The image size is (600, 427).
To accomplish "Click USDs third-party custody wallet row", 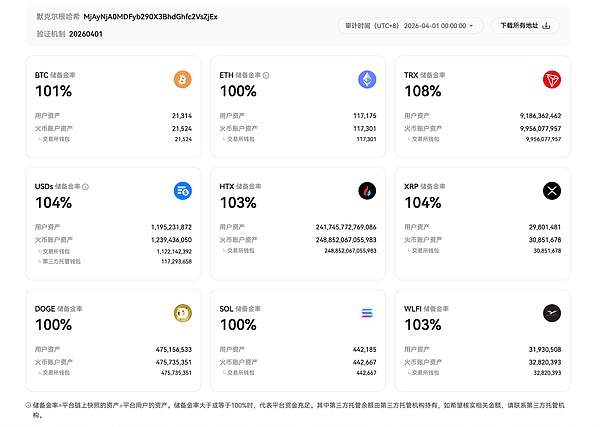I will 113,262.
